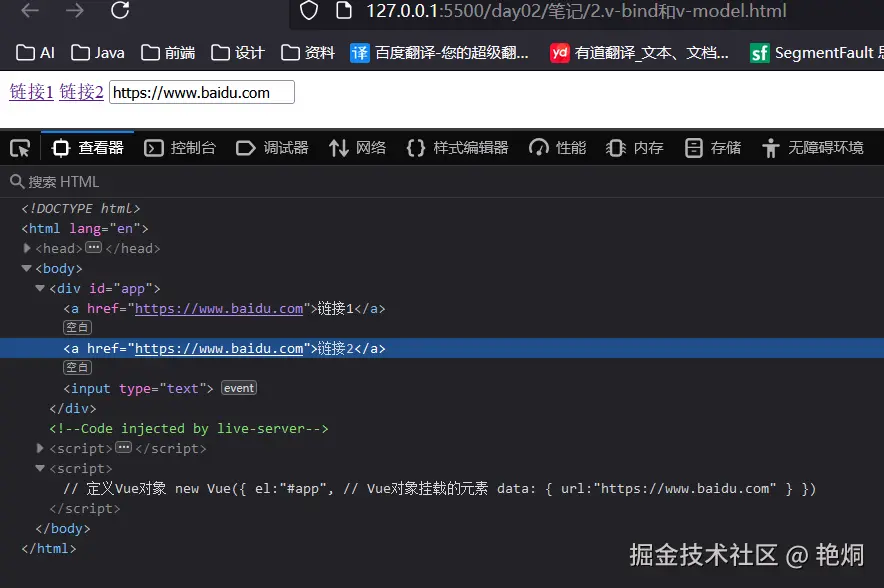Select the DOCTYPE html node
Screen dimensions: 884x588
[81, 209]
